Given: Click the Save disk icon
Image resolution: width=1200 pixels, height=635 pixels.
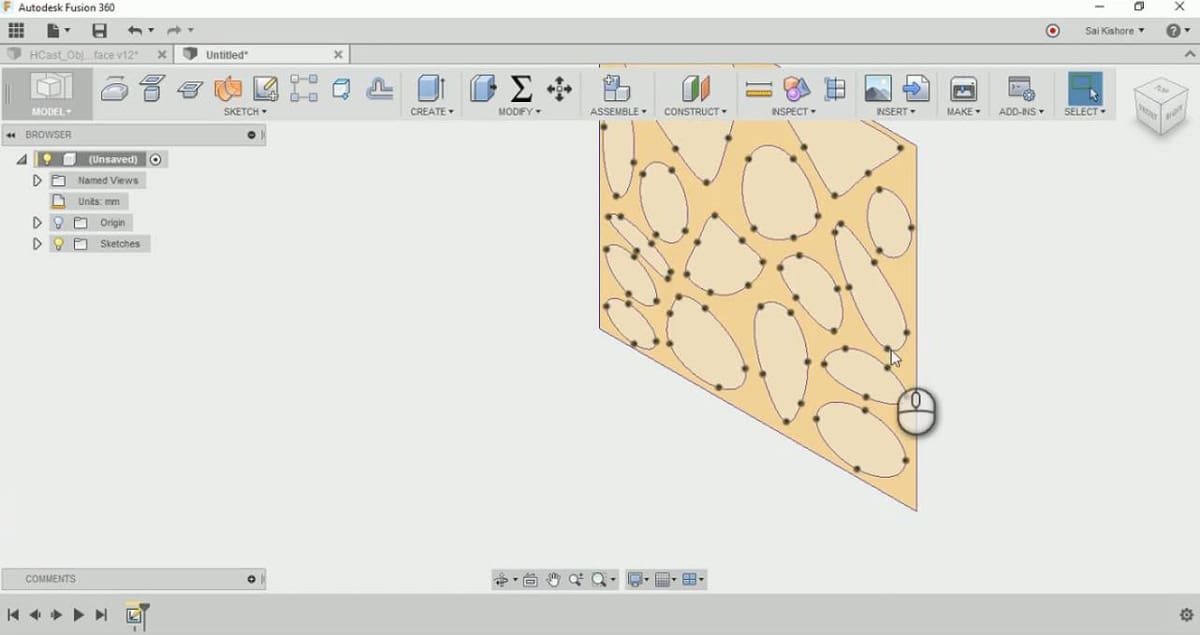Looking at the screenshot, I should pos(99,31).
